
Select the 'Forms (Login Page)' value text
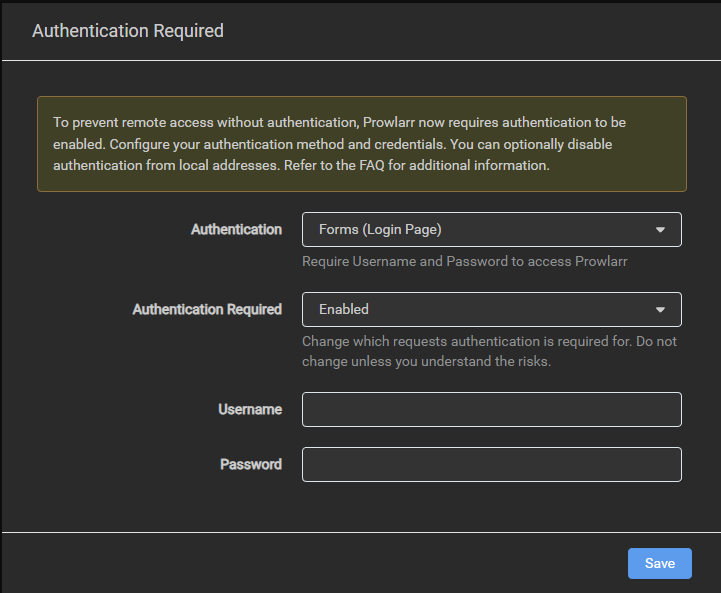coord(380,229)
